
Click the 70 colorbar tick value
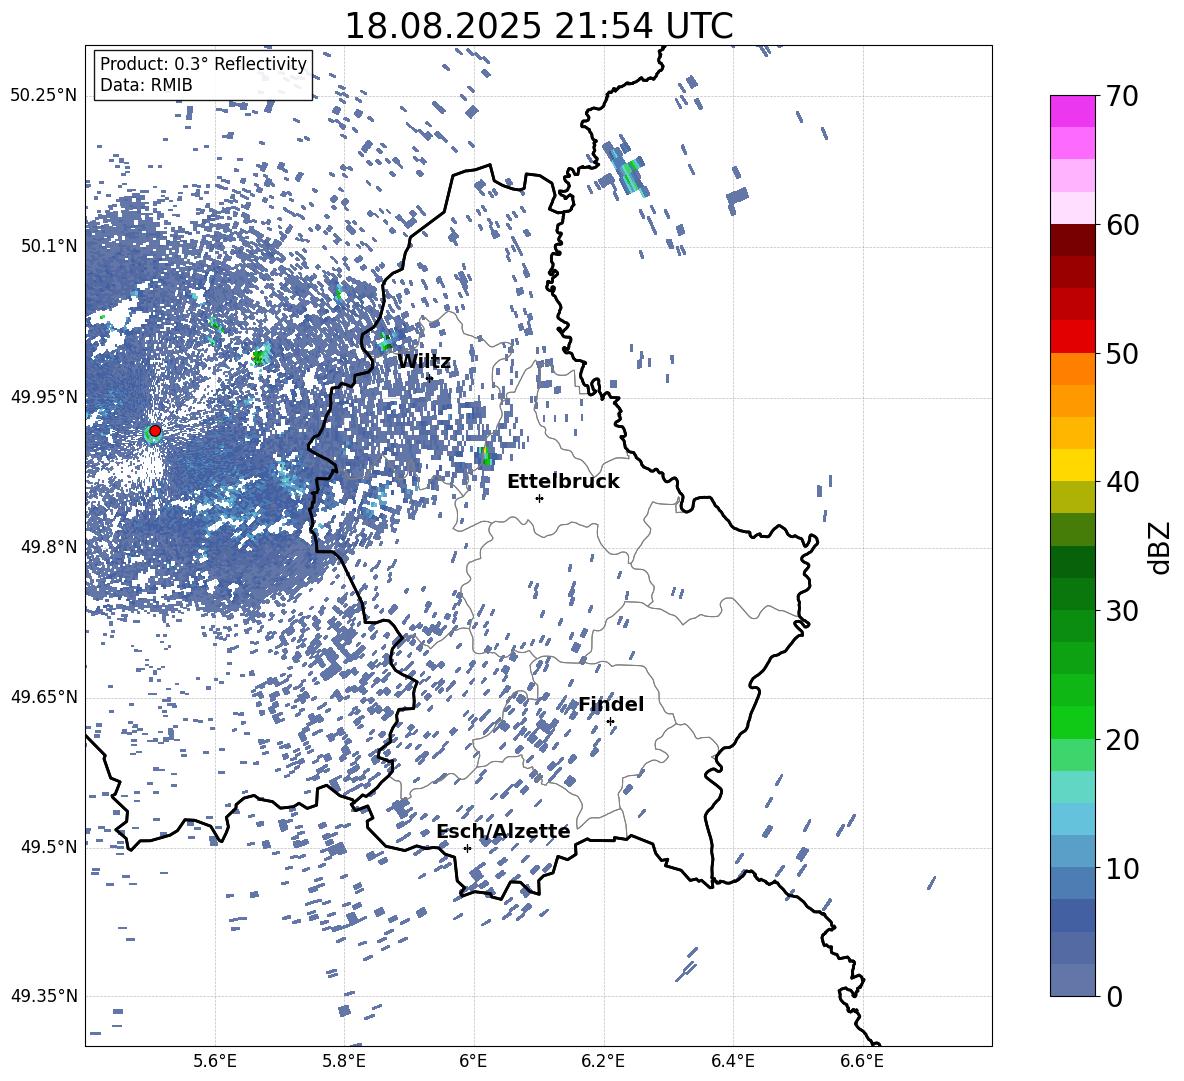tap(1122, 96)
